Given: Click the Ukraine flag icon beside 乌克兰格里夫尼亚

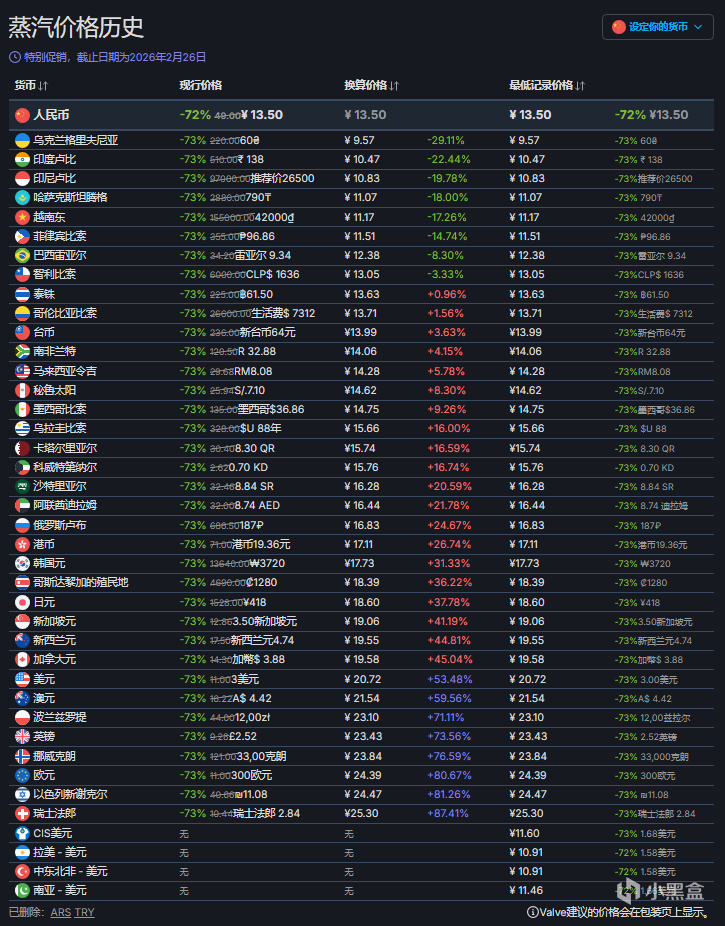Looking at the screenshot, I should [22, 141].
